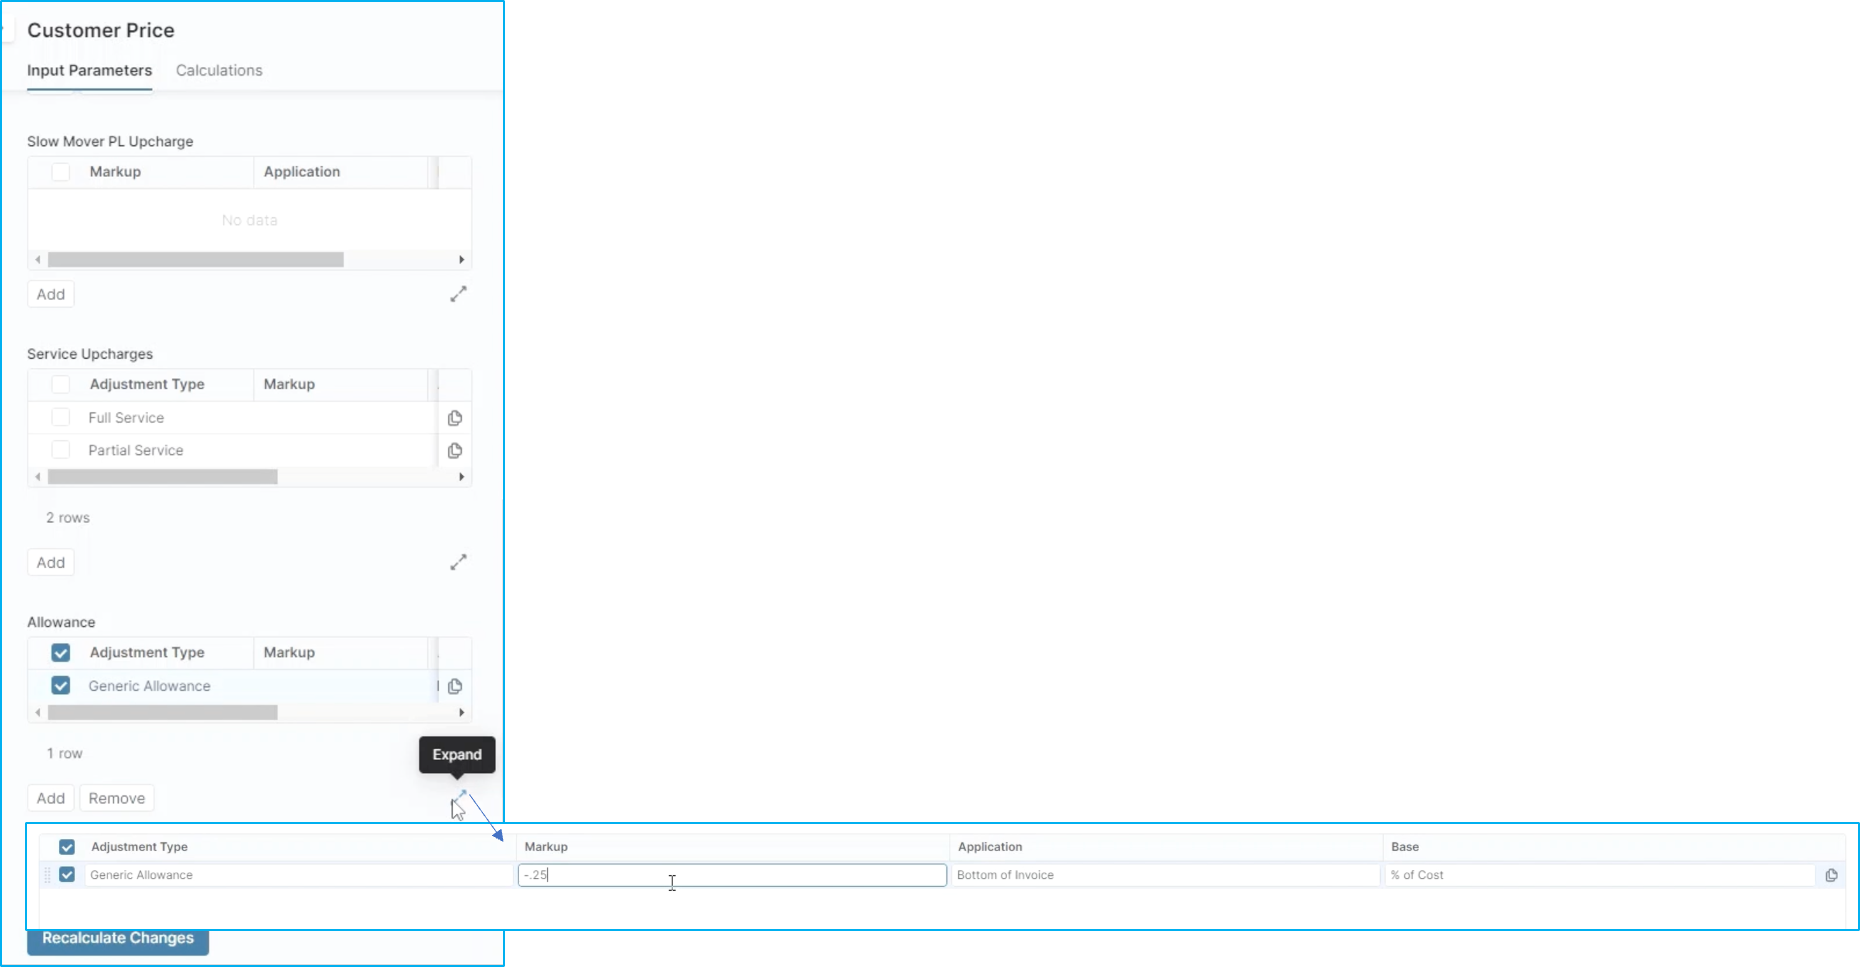Check the Partial Service row checkbox
Image resolution: width=1860 pixels, height=968 pixels.
(61, 450)
